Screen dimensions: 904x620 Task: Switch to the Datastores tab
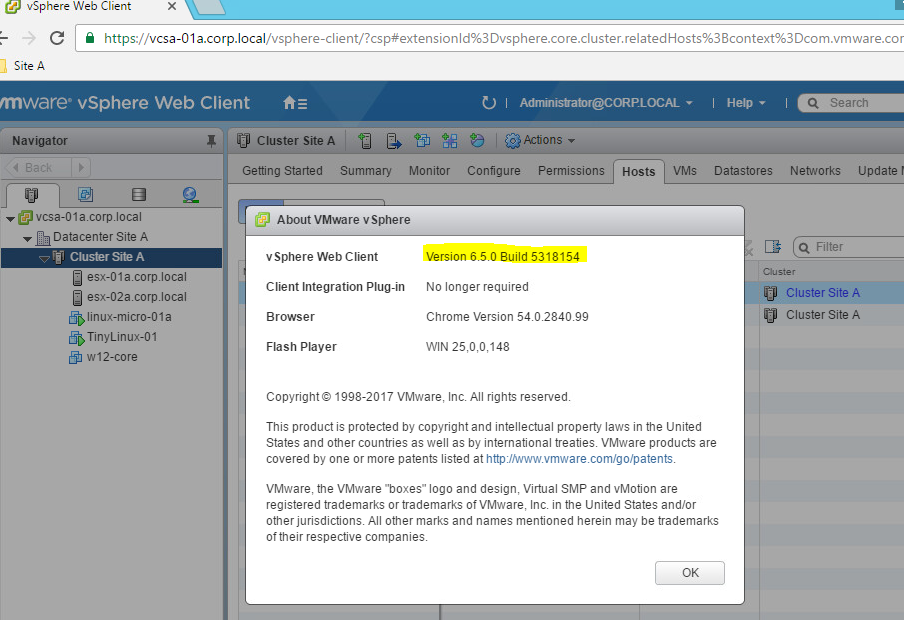(x=743, y=171)
